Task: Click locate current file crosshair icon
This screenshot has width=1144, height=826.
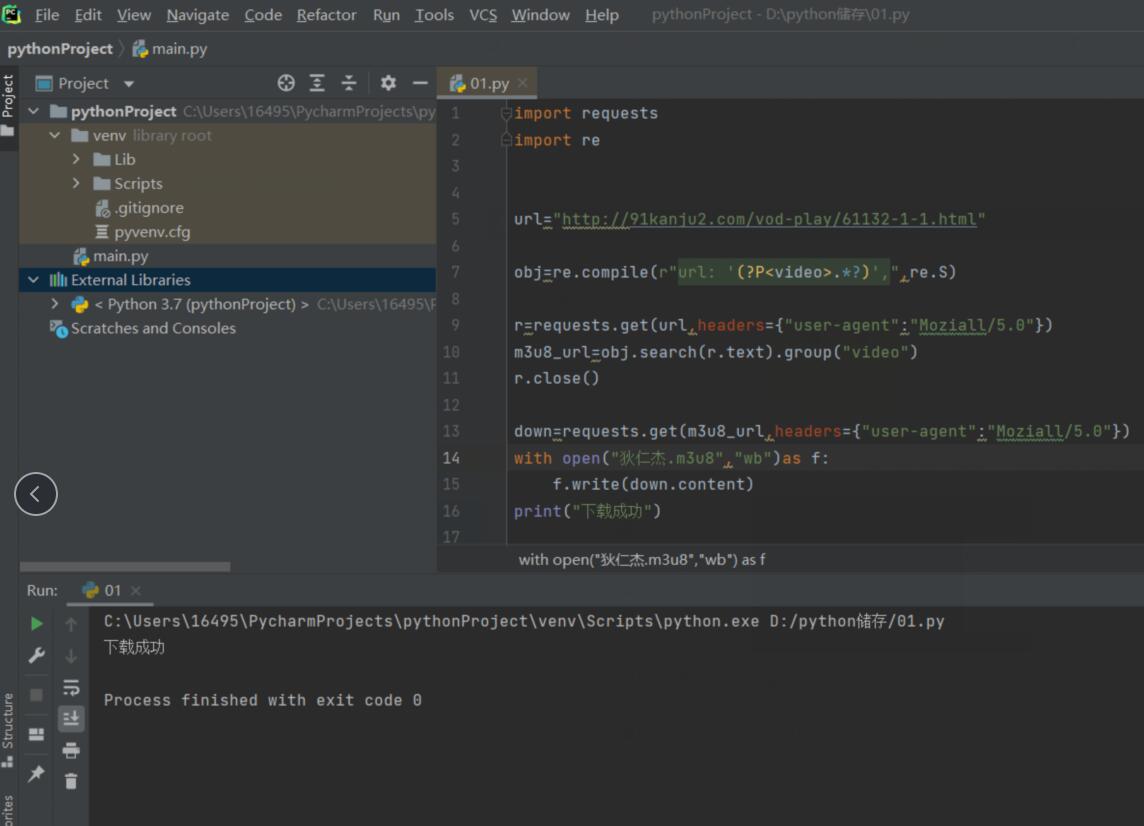Action: [x=286, y=83]
